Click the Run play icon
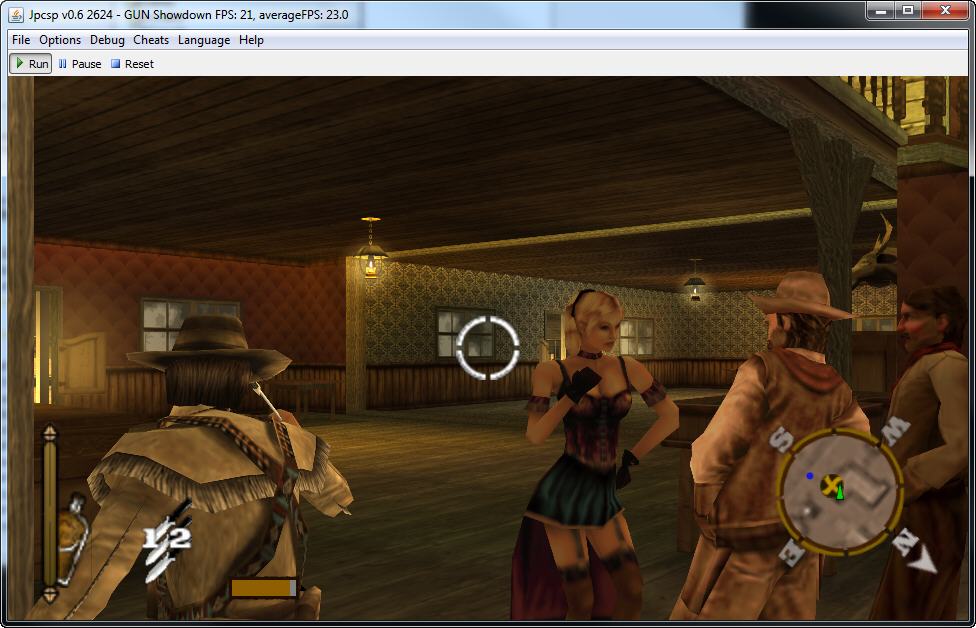 pos(19,64)
